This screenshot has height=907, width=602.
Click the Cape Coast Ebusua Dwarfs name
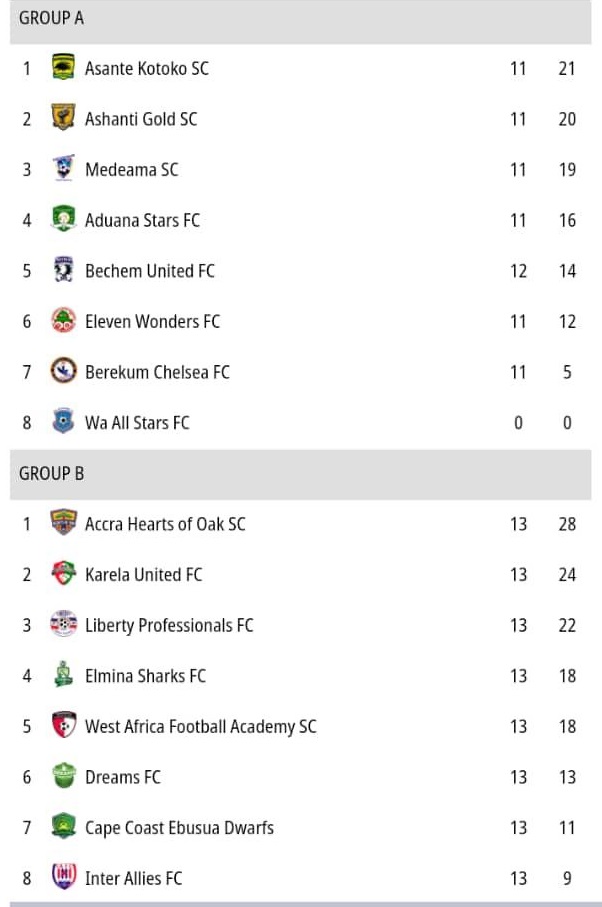(x=179, y=828)
